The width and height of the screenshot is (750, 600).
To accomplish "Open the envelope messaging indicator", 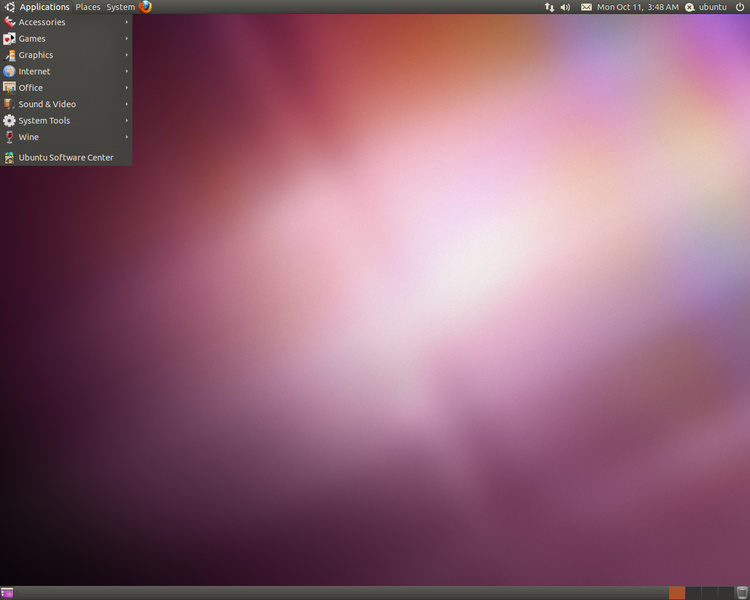I will point(586,7).
